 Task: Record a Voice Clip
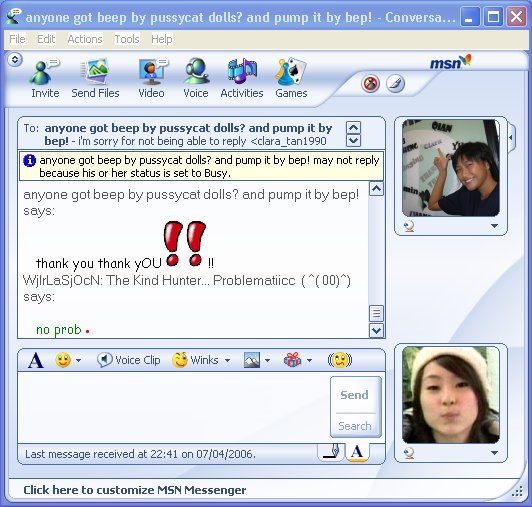128,360
